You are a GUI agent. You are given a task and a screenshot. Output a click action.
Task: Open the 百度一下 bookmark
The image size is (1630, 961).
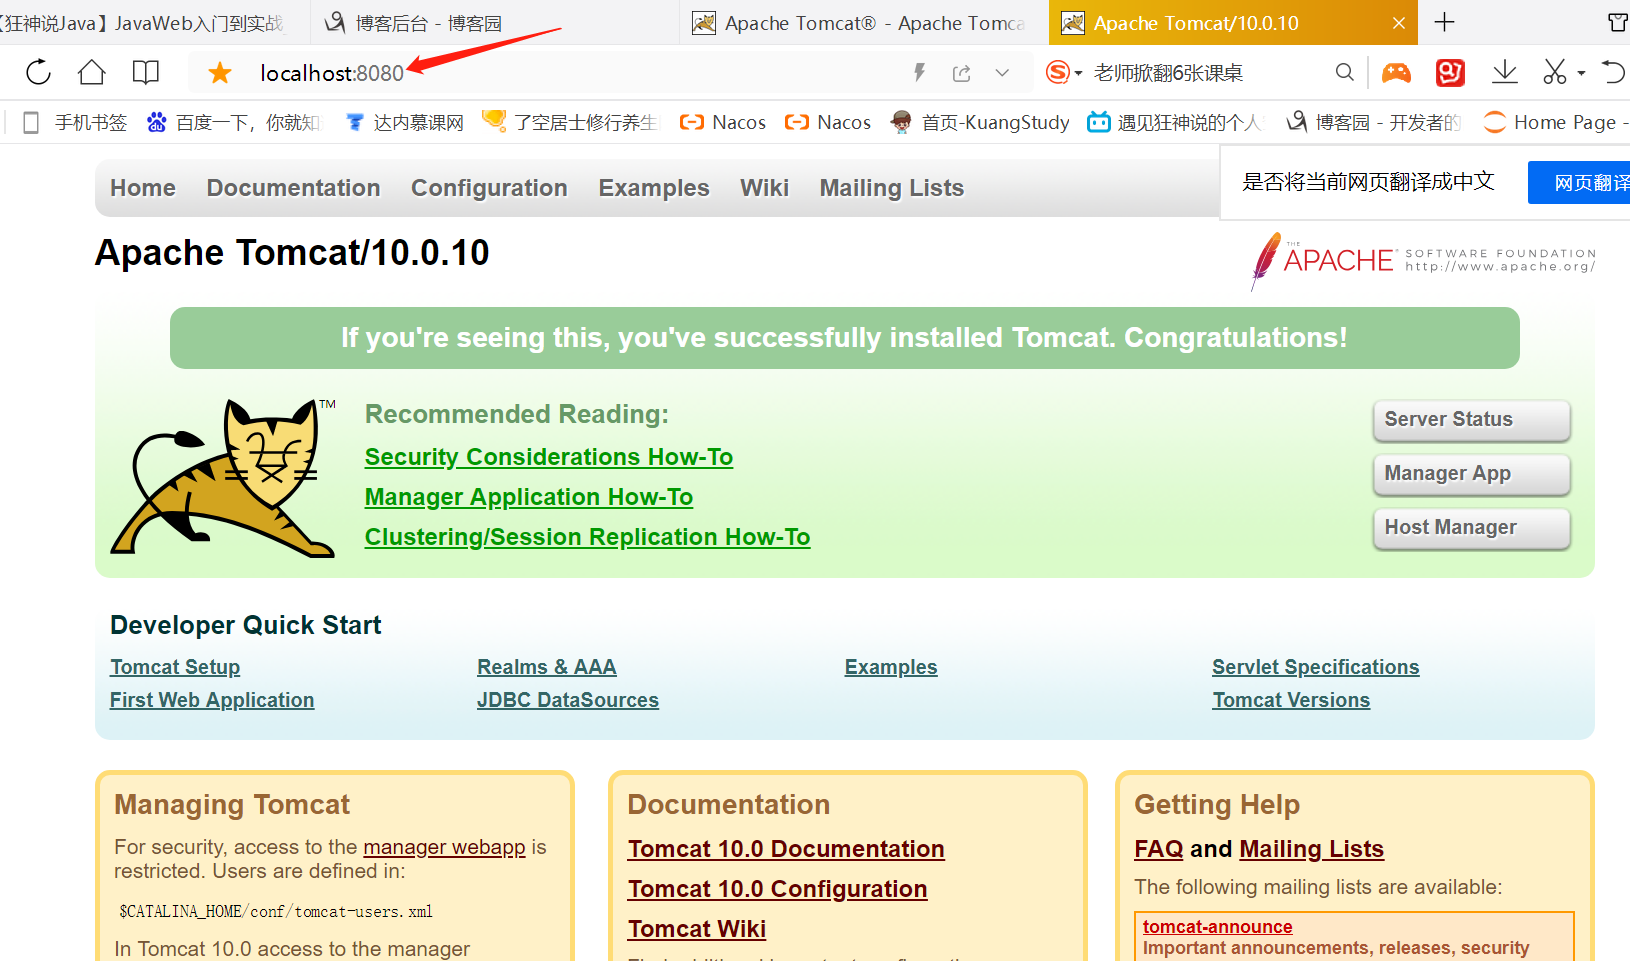click(233, 122)
